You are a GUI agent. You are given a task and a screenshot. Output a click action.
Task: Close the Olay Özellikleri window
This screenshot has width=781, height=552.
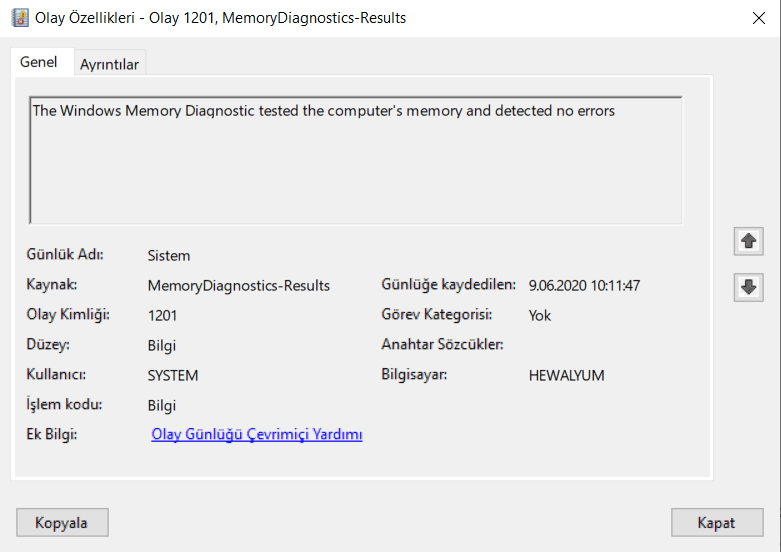[x=757, y=18]
